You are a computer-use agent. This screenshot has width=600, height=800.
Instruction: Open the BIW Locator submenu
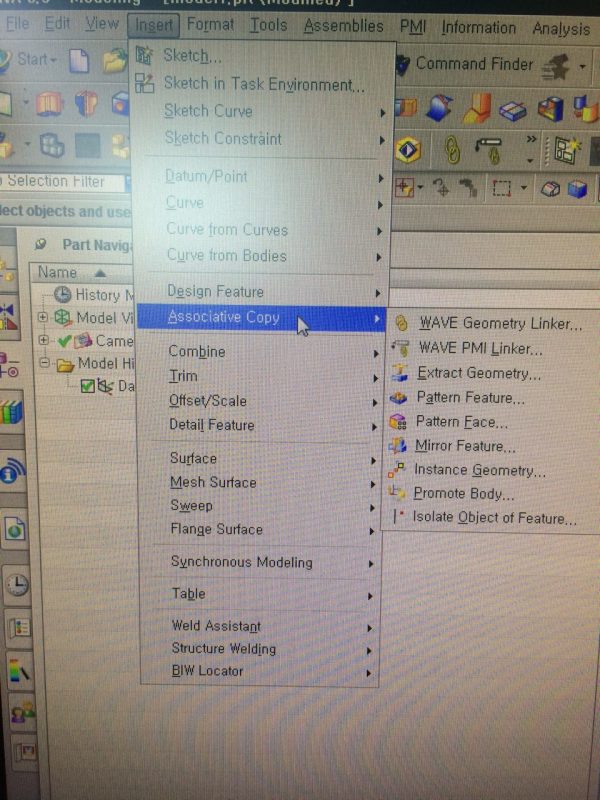coord(259,671)
